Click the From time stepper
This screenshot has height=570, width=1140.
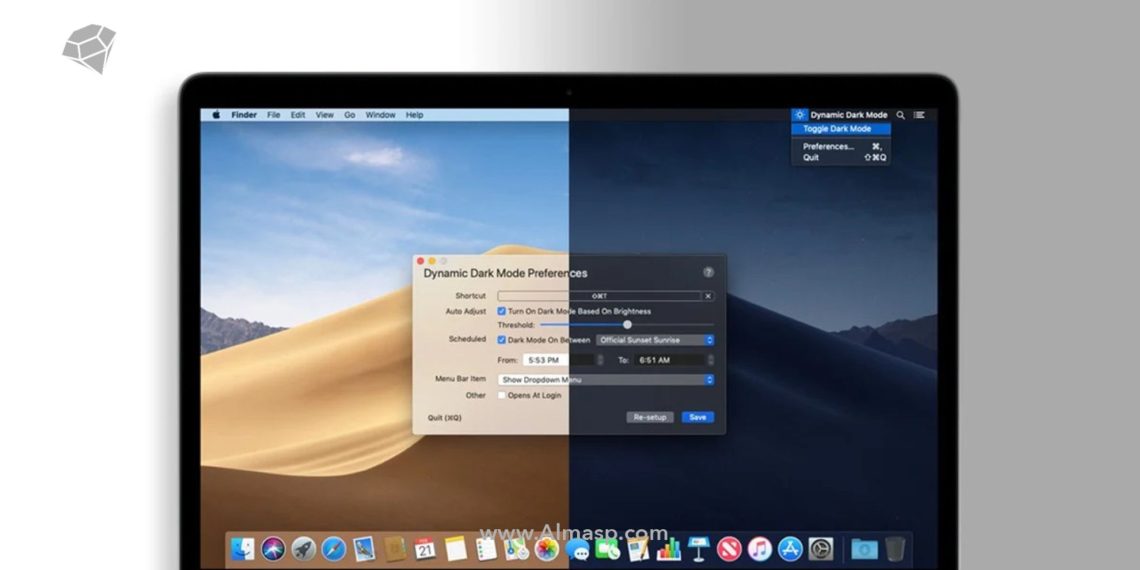click(600, 360)
